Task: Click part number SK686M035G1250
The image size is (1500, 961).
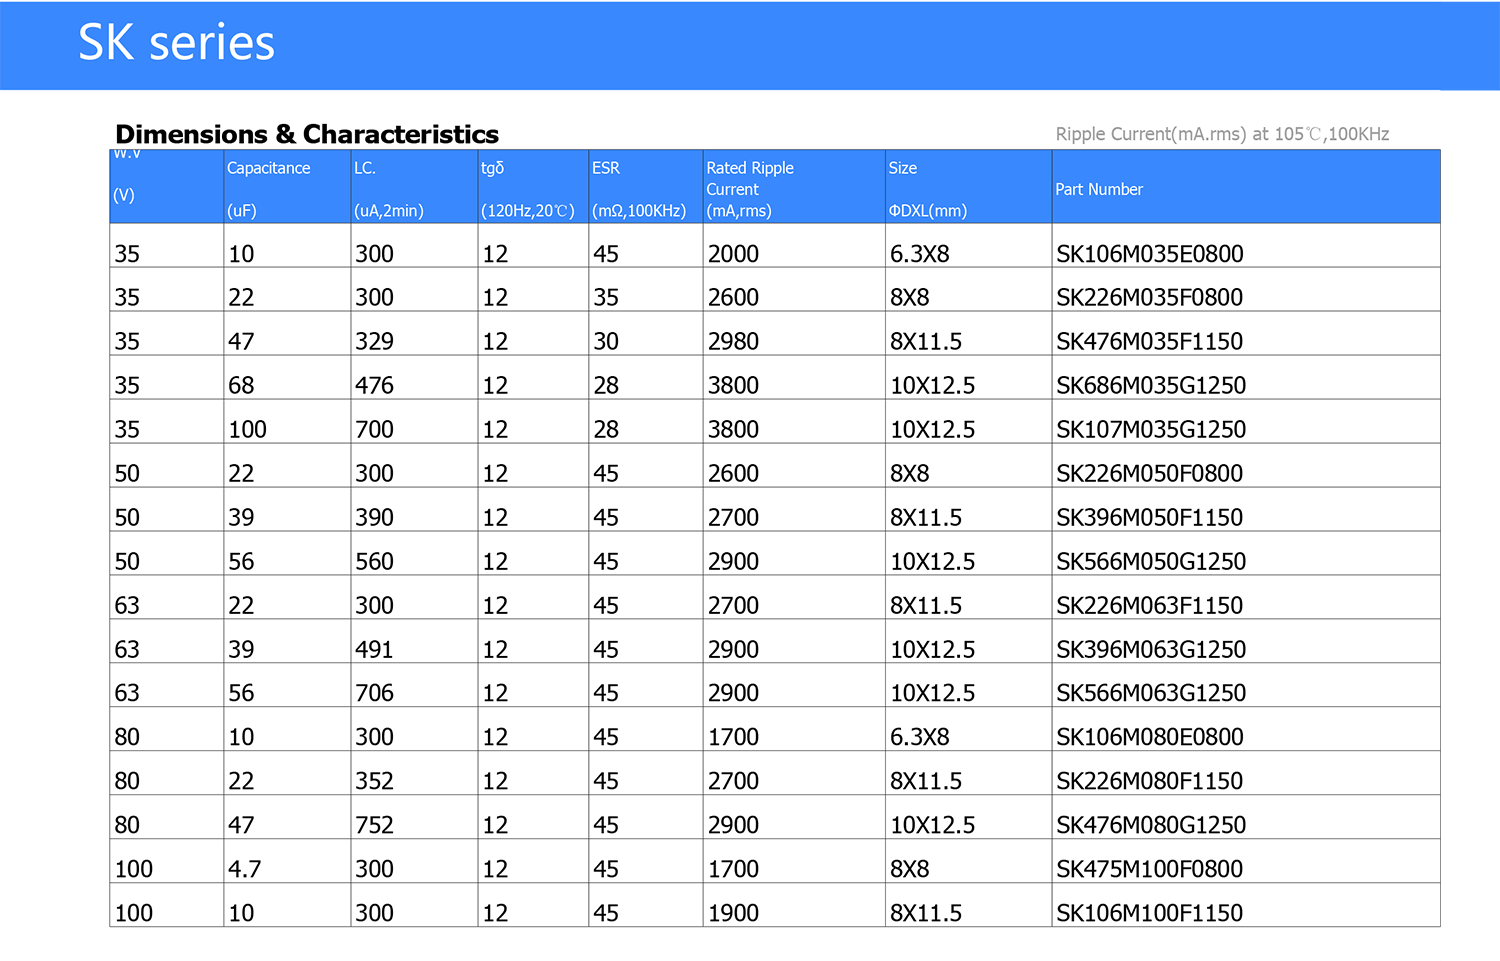Action: (1151, 386)
